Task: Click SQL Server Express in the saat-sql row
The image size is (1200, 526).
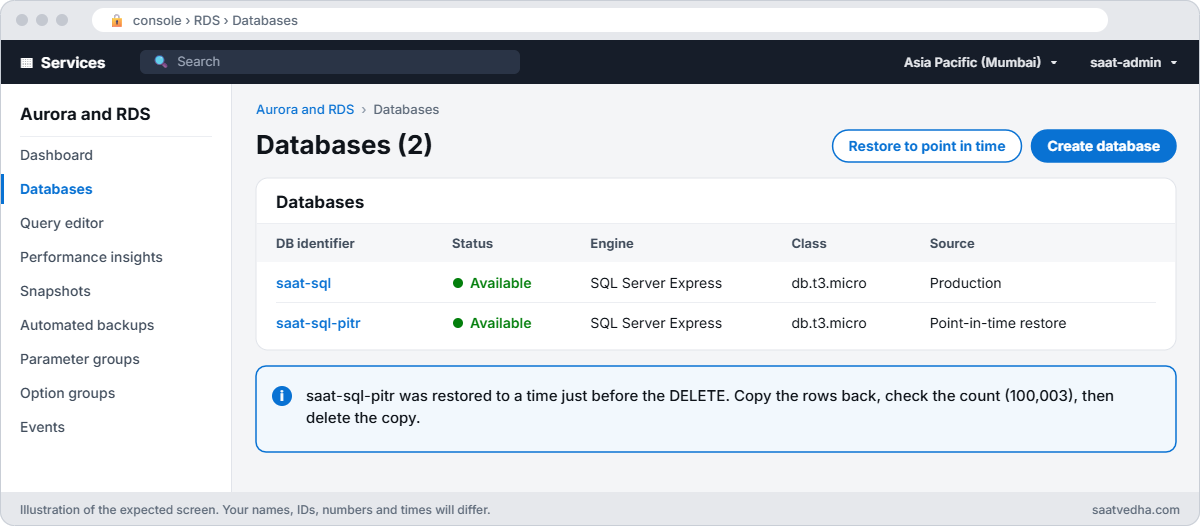Action: (656, 283)
